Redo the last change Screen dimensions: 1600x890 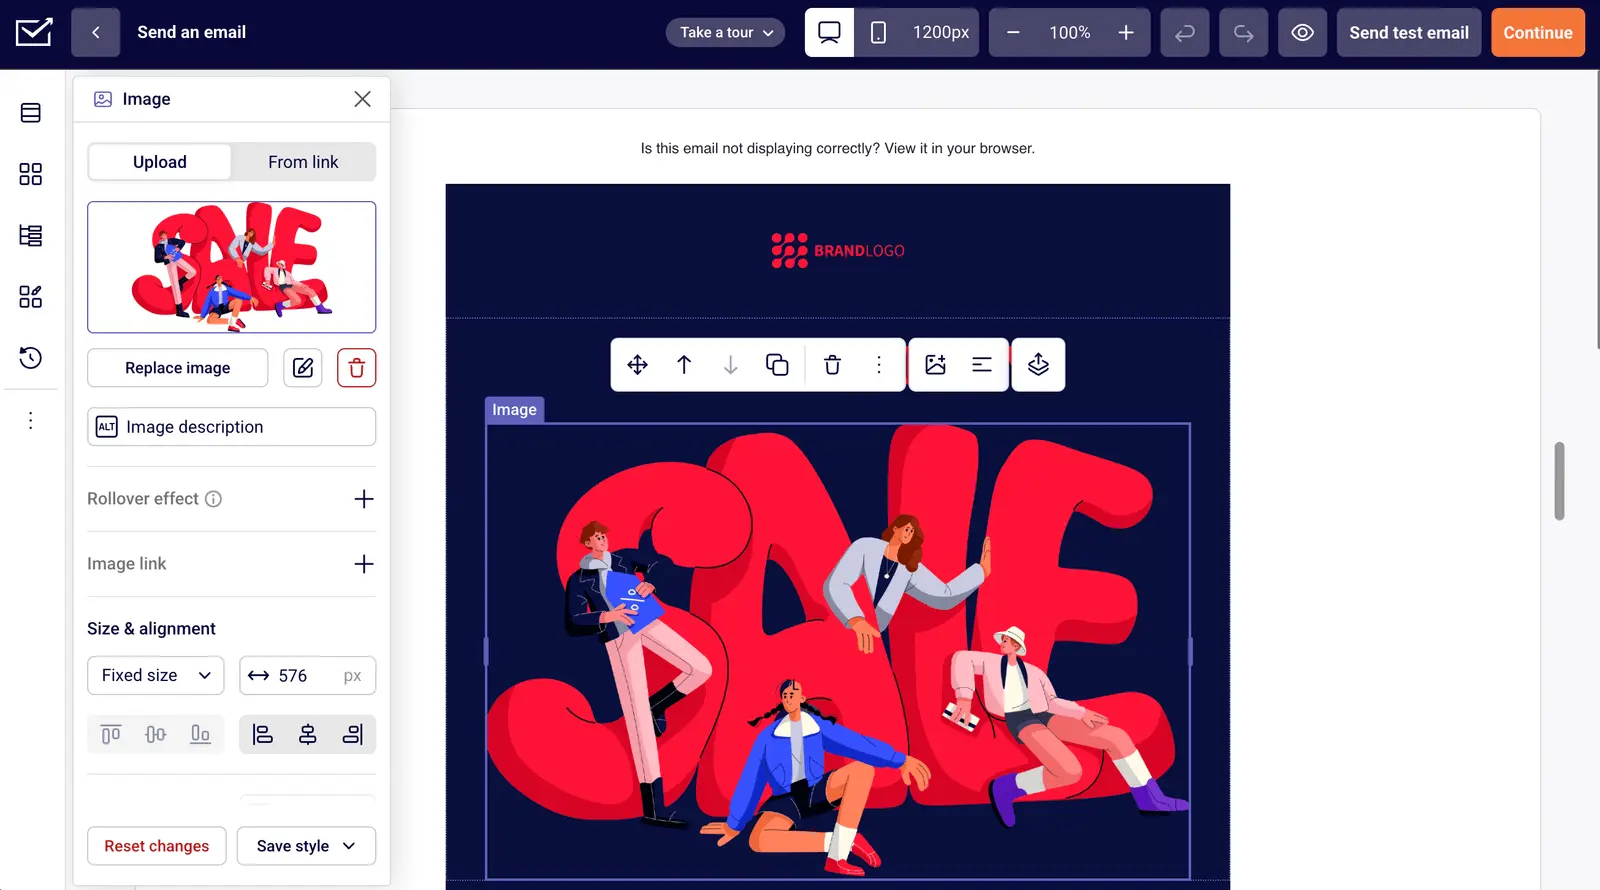[x=1244, y=32]
